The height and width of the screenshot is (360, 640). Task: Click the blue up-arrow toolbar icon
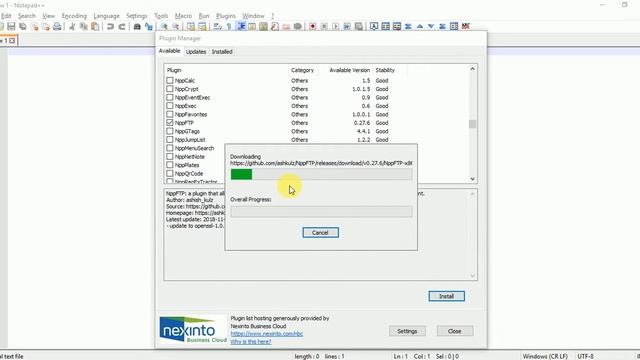click(x=420, y=27)
